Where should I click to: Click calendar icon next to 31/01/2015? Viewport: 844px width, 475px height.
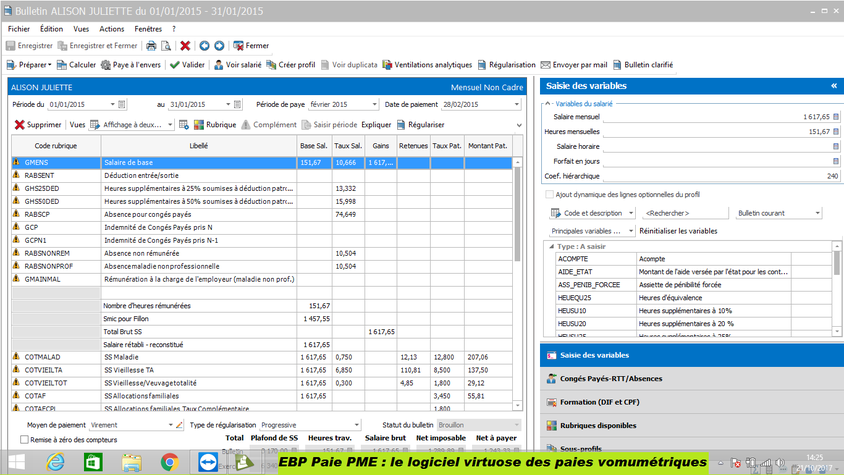click(237, 104)
